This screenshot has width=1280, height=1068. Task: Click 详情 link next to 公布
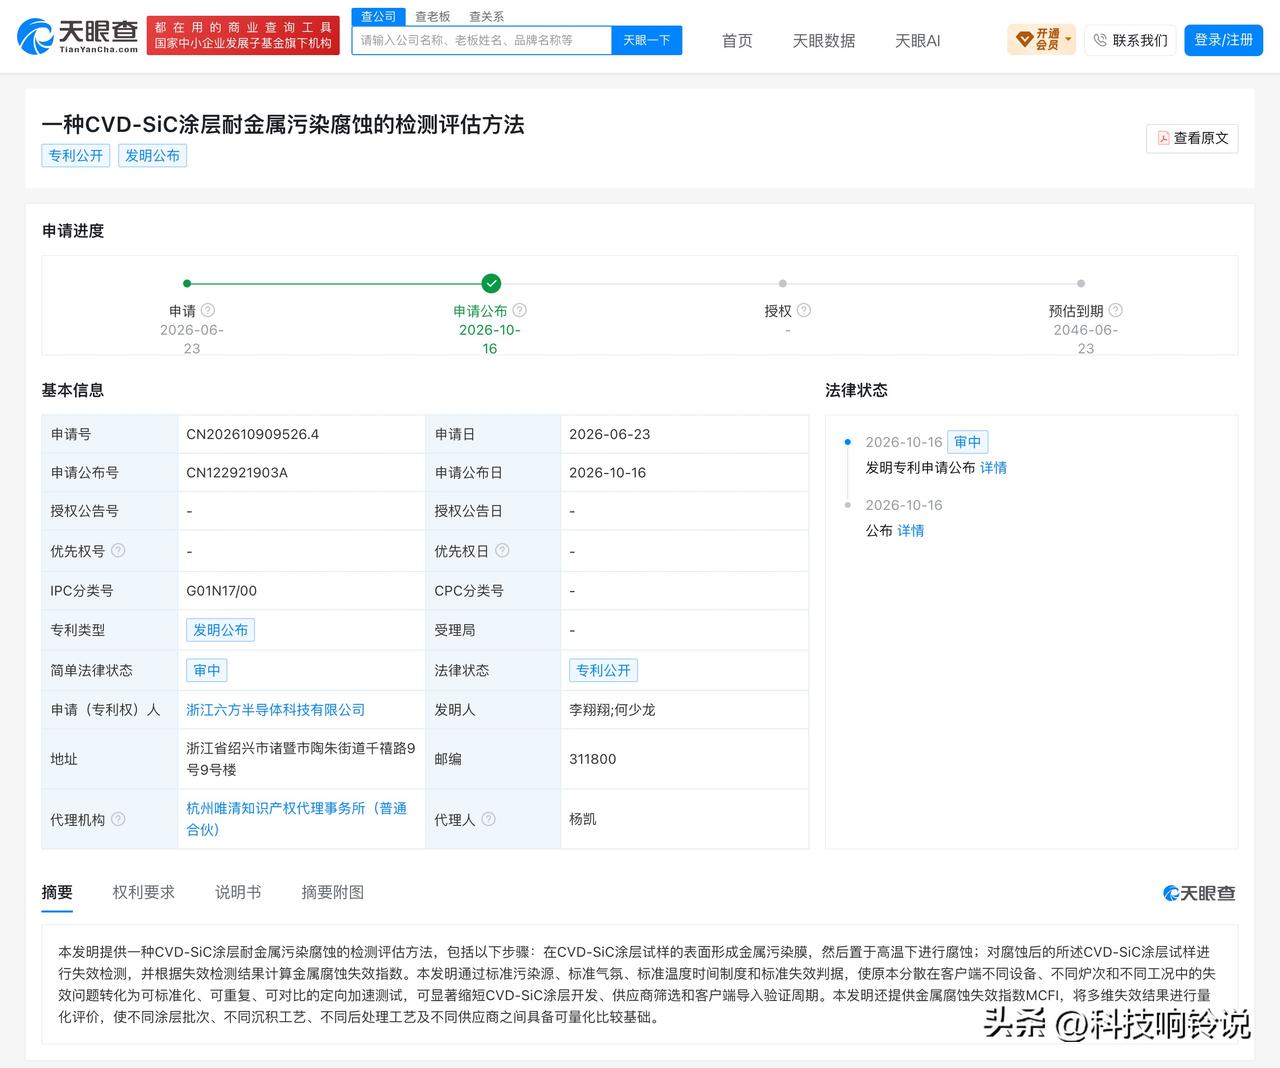pos(911,531)
